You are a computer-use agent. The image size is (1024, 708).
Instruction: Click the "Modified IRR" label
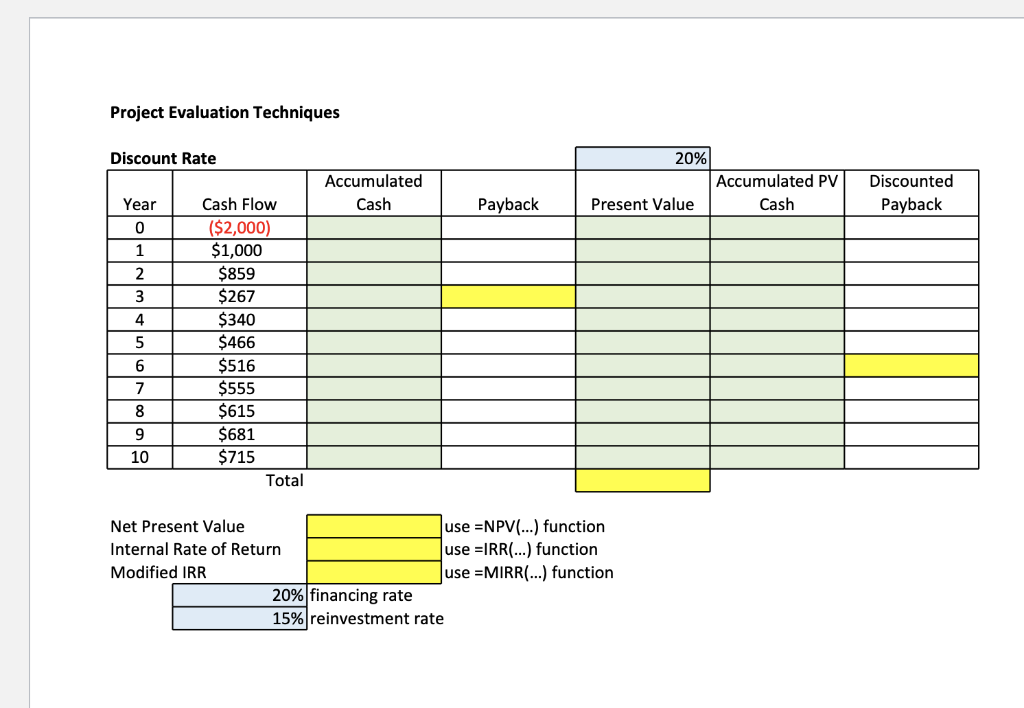click(x=159, y=573)
